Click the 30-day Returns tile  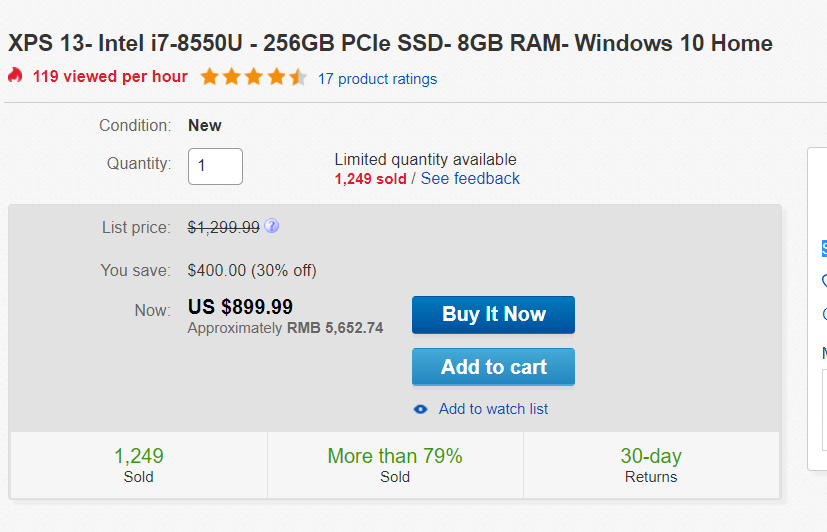point(651,465)
